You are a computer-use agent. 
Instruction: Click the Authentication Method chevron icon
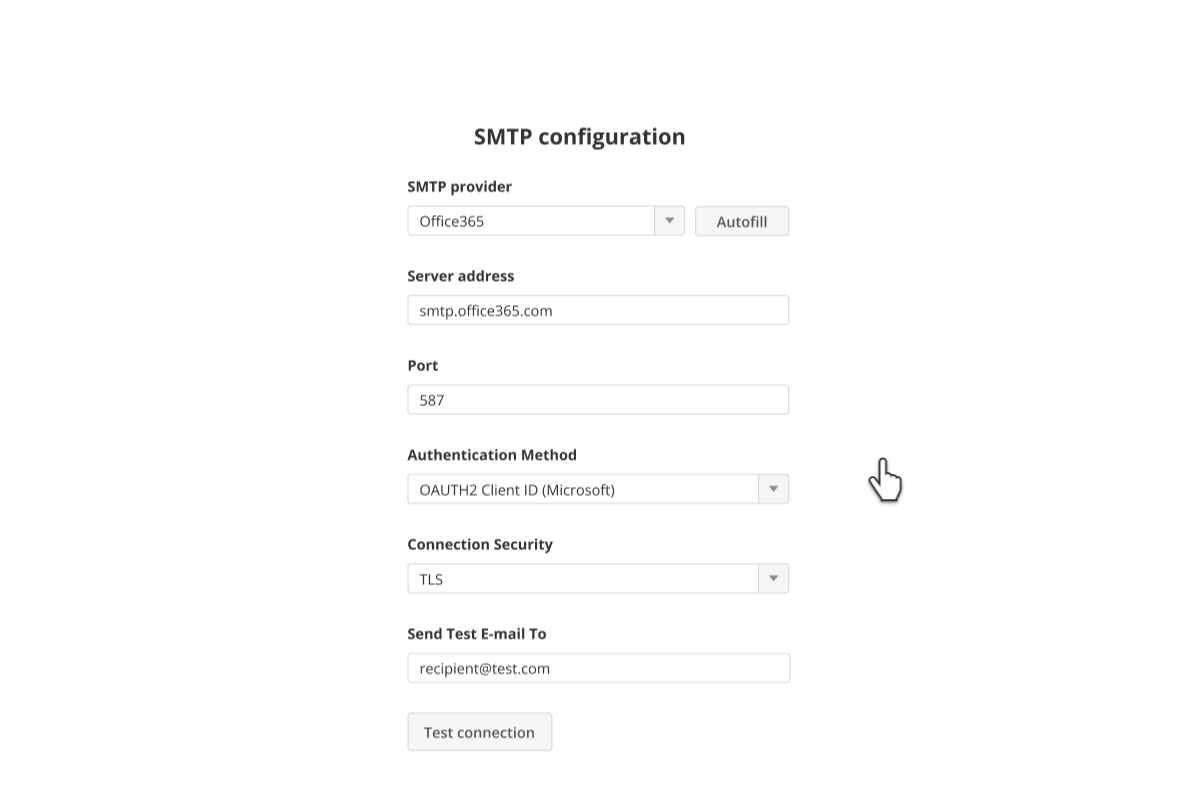pyautogui.click(x=773, y=489)
